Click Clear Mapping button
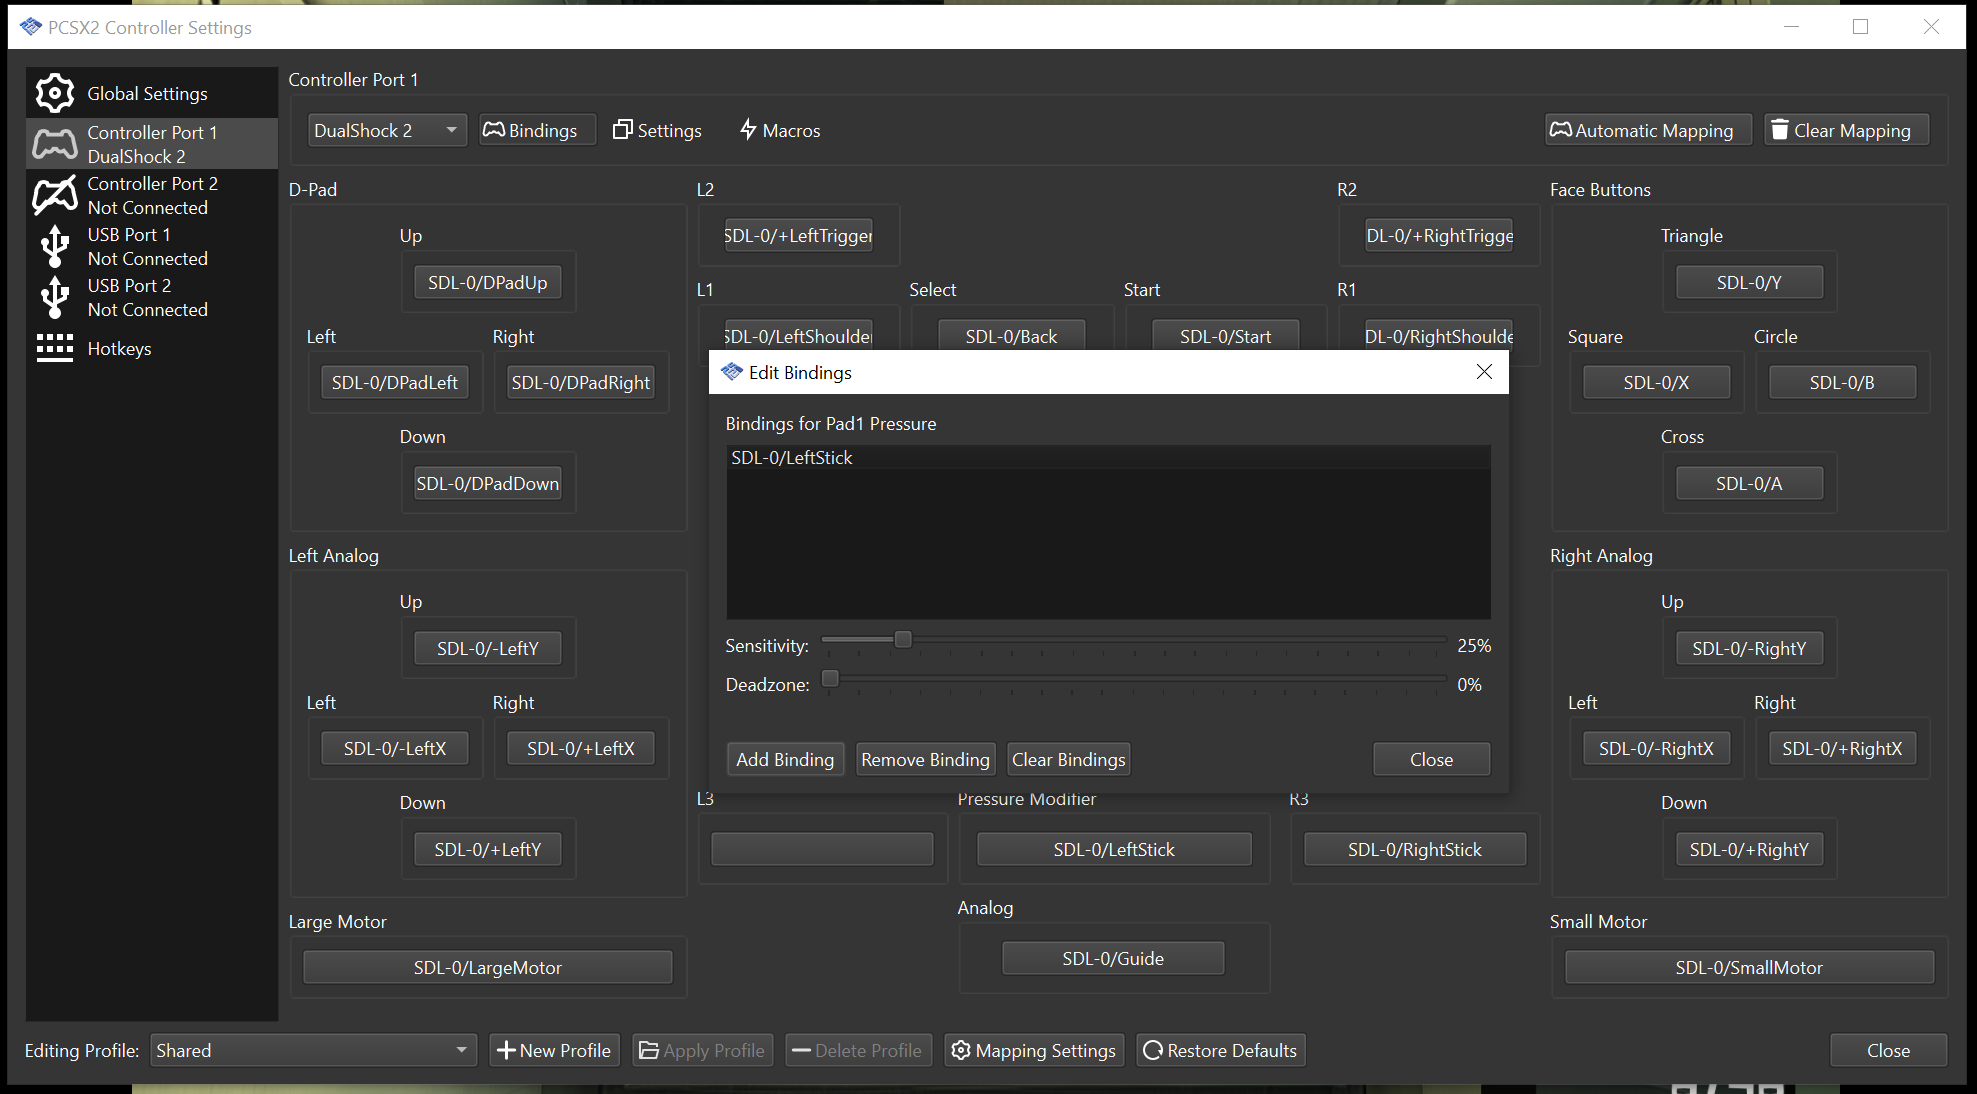Screen dimensions: 1977x1094 (x=1847, y=130)
